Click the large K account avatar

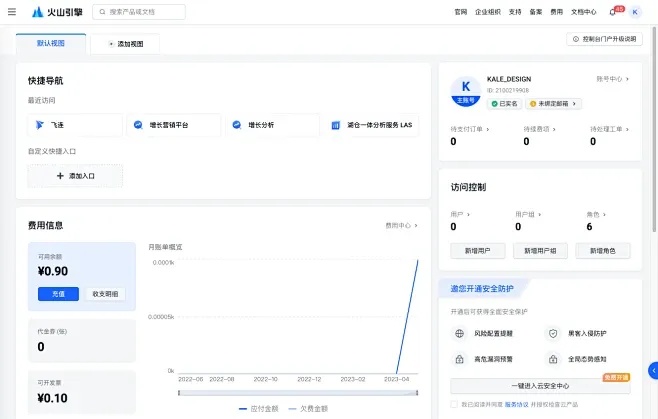pos(465,92)
